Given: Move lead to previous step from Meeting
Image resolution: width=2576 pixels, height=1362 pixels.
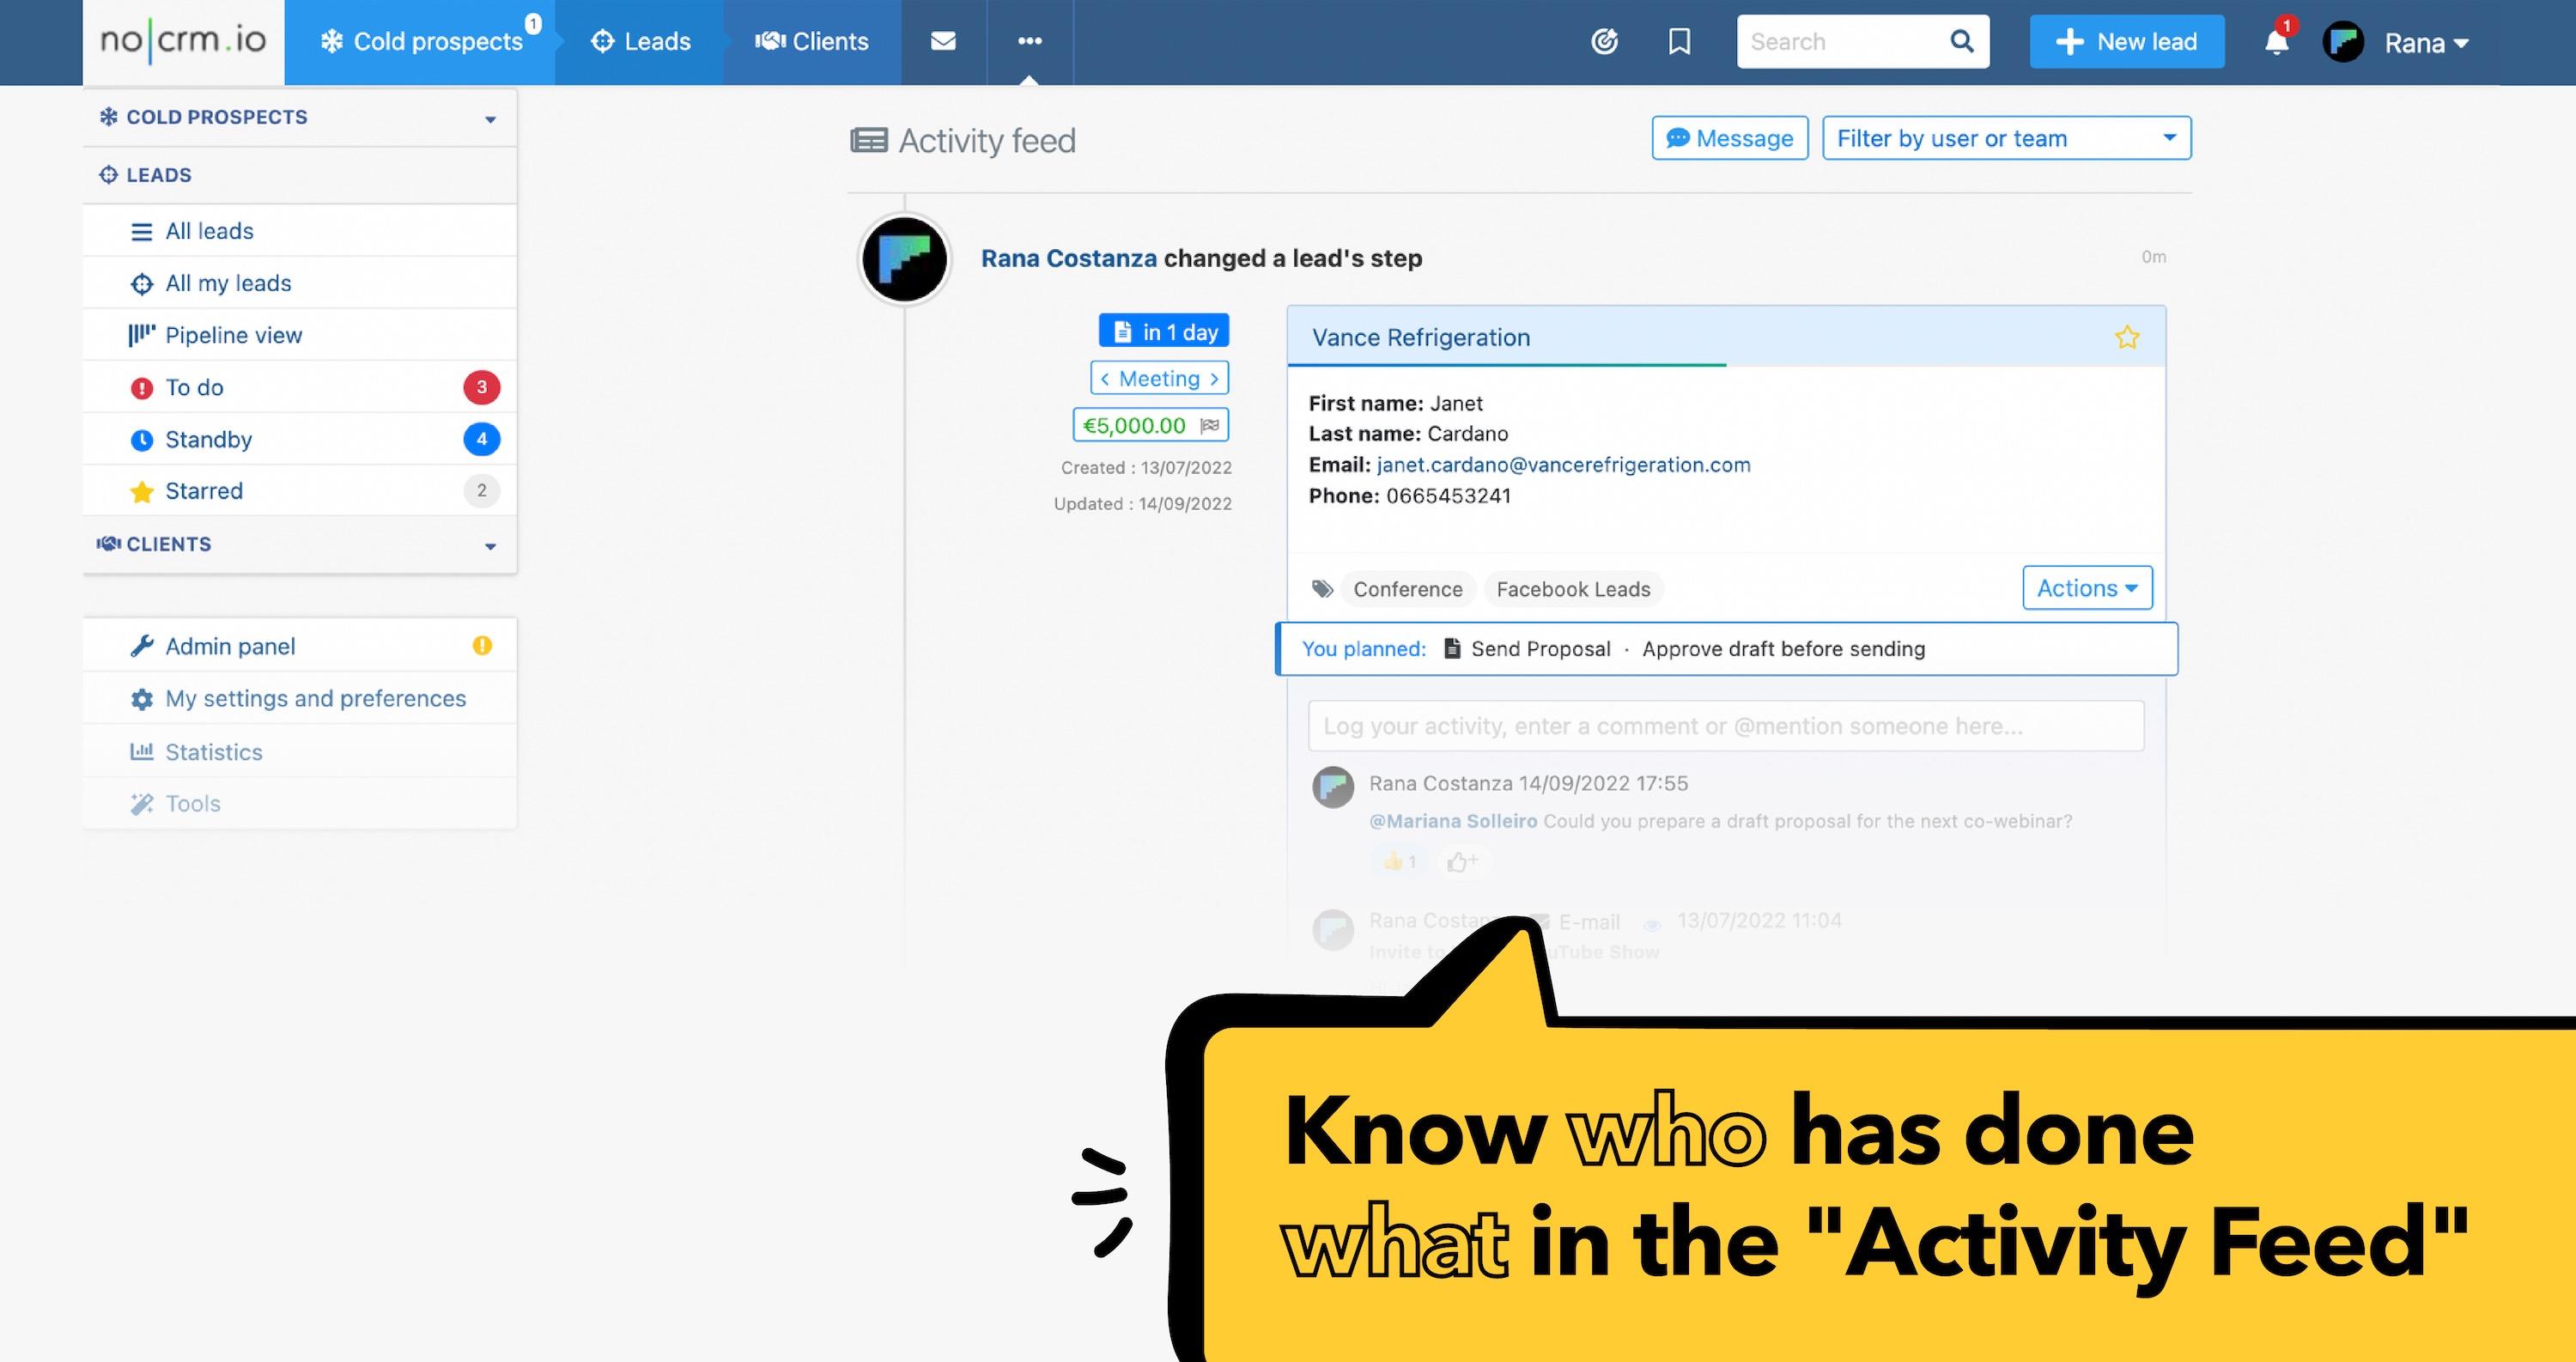Looking at the screenshot, I should (x=1104, y=378).
